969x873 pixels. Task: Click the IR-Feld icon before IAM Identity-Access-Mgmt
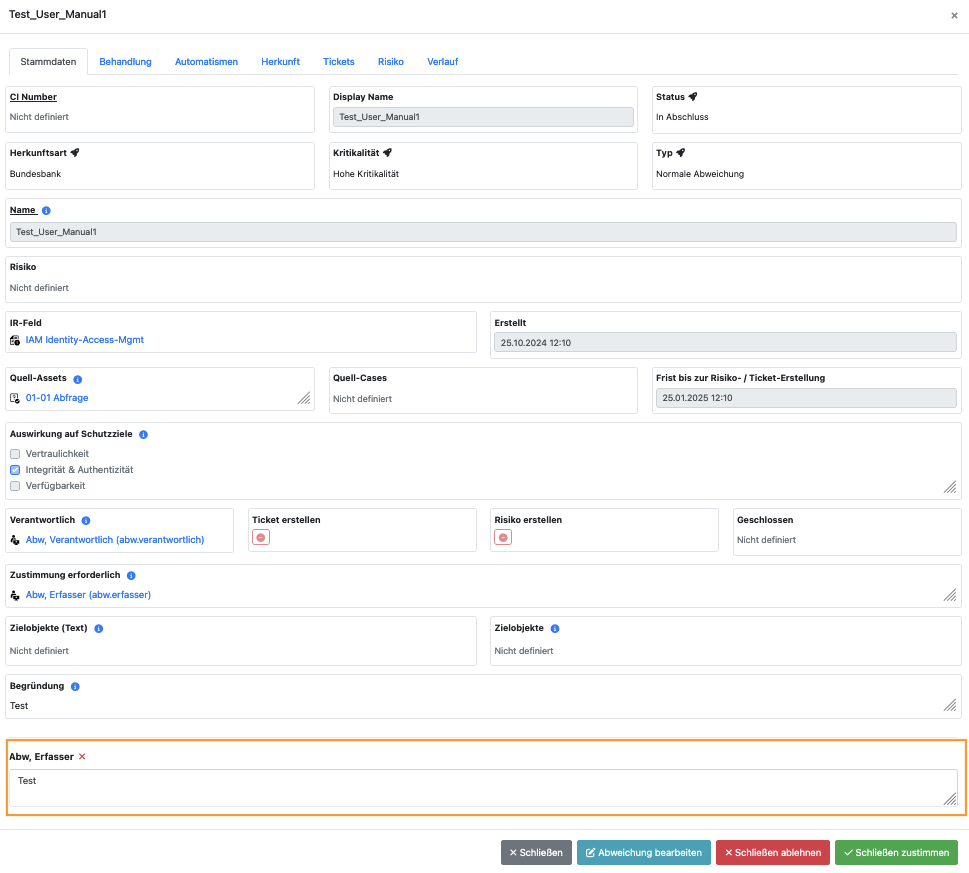(15, 340)
